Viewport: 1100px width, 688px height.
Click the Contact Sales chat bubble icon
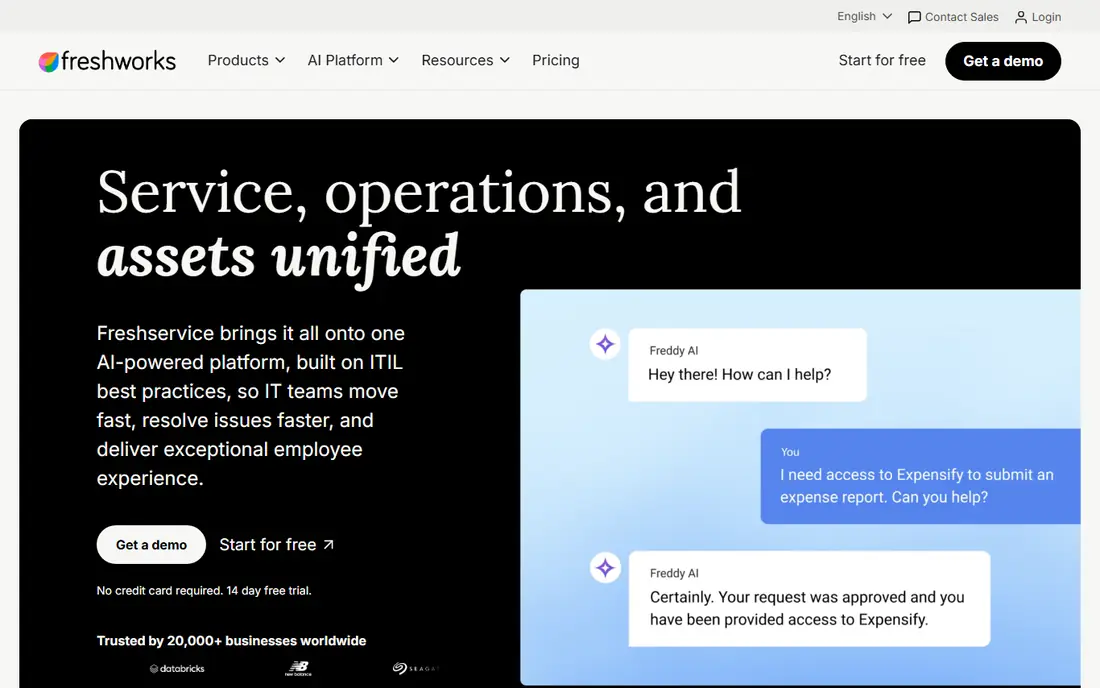tap(914, 18)
